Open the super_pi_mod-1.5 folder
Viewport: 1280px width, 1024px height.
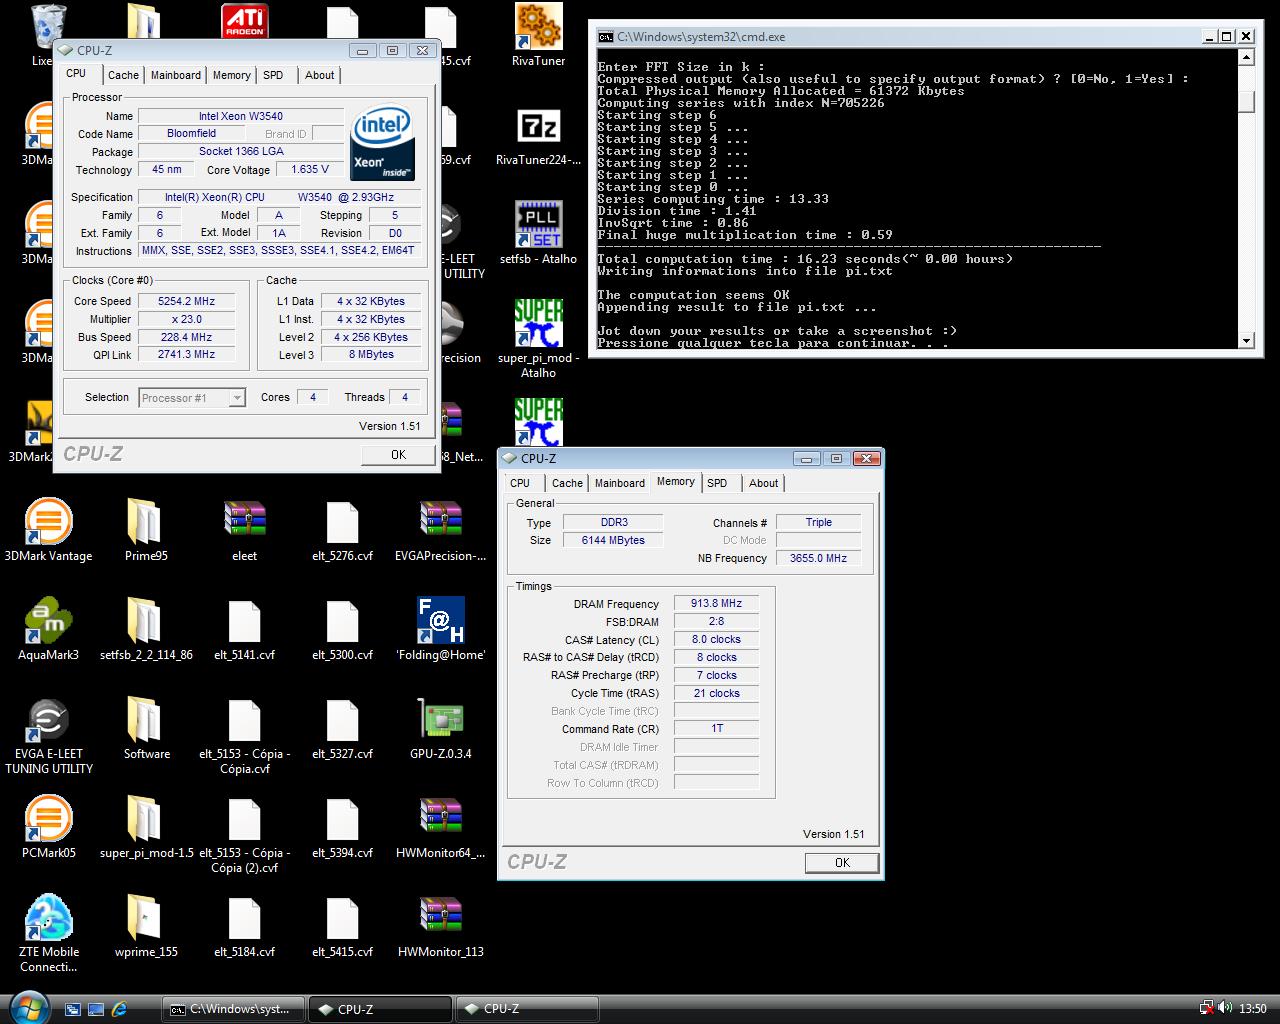point(146,828)
